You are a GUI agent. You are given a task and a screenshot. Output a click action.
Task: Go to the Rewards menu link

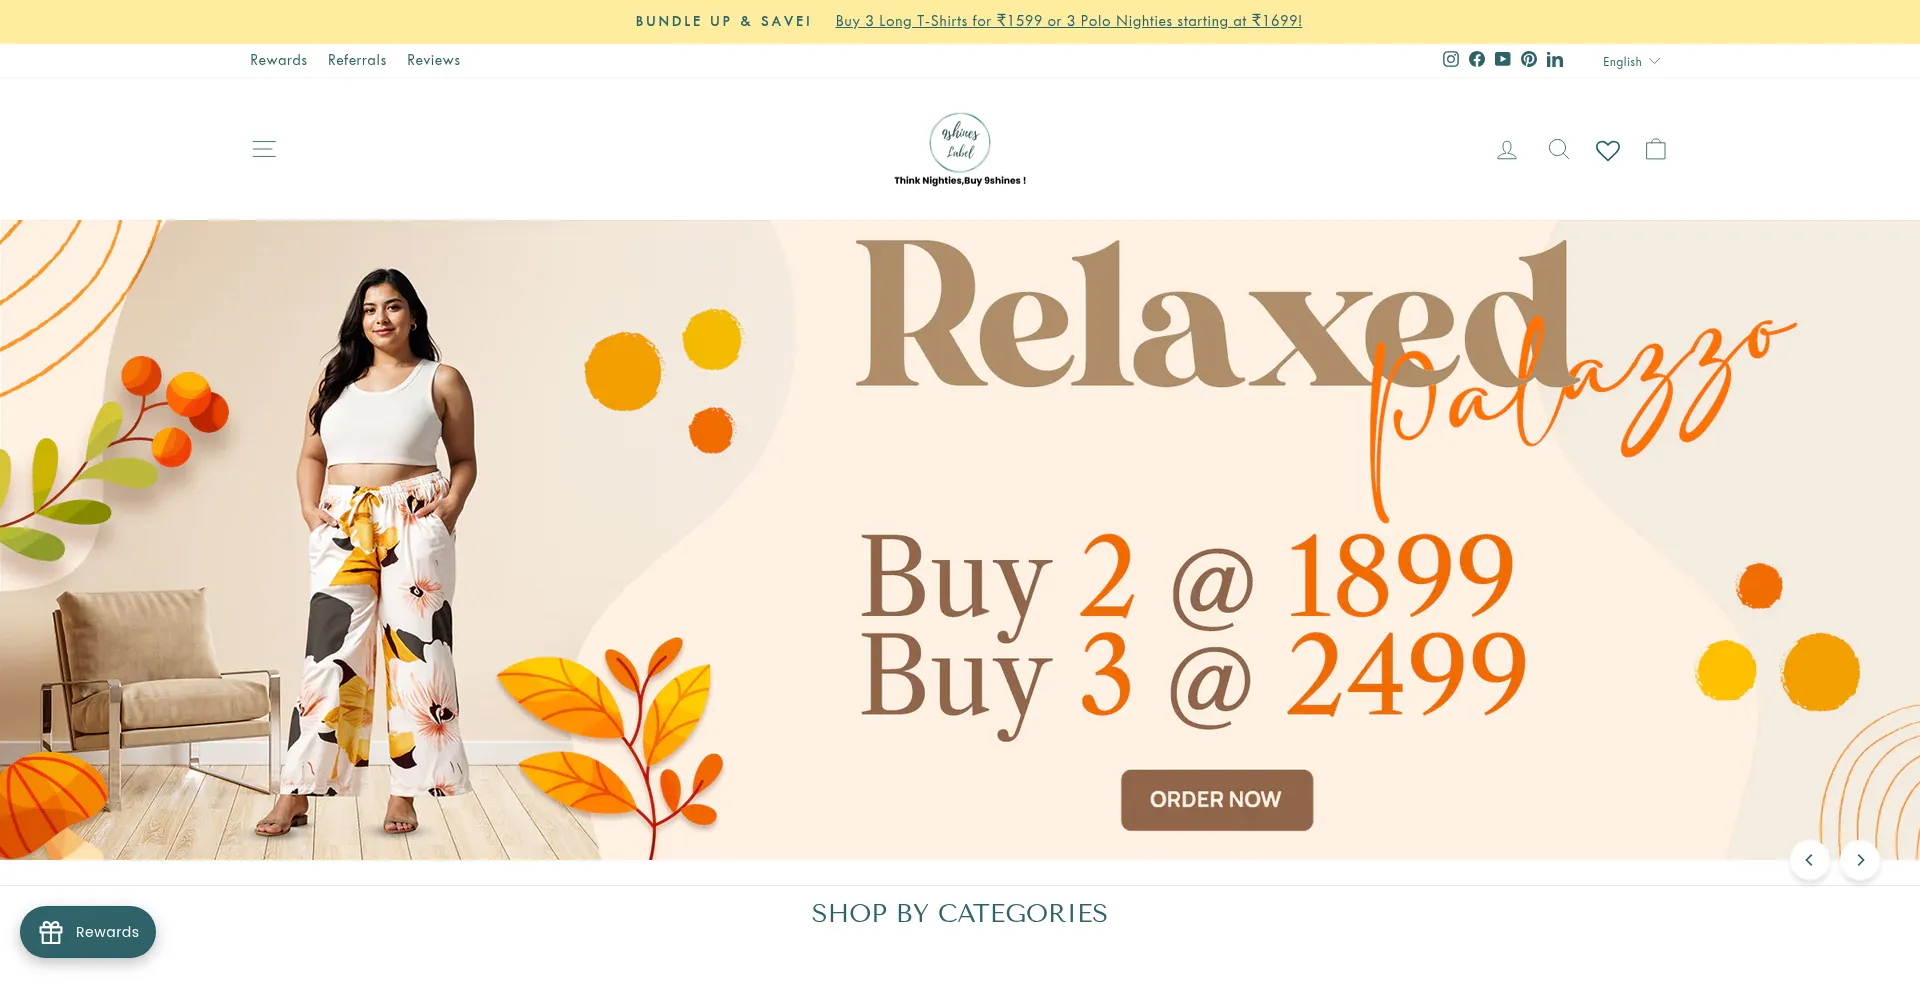click(x=278, y=60)
